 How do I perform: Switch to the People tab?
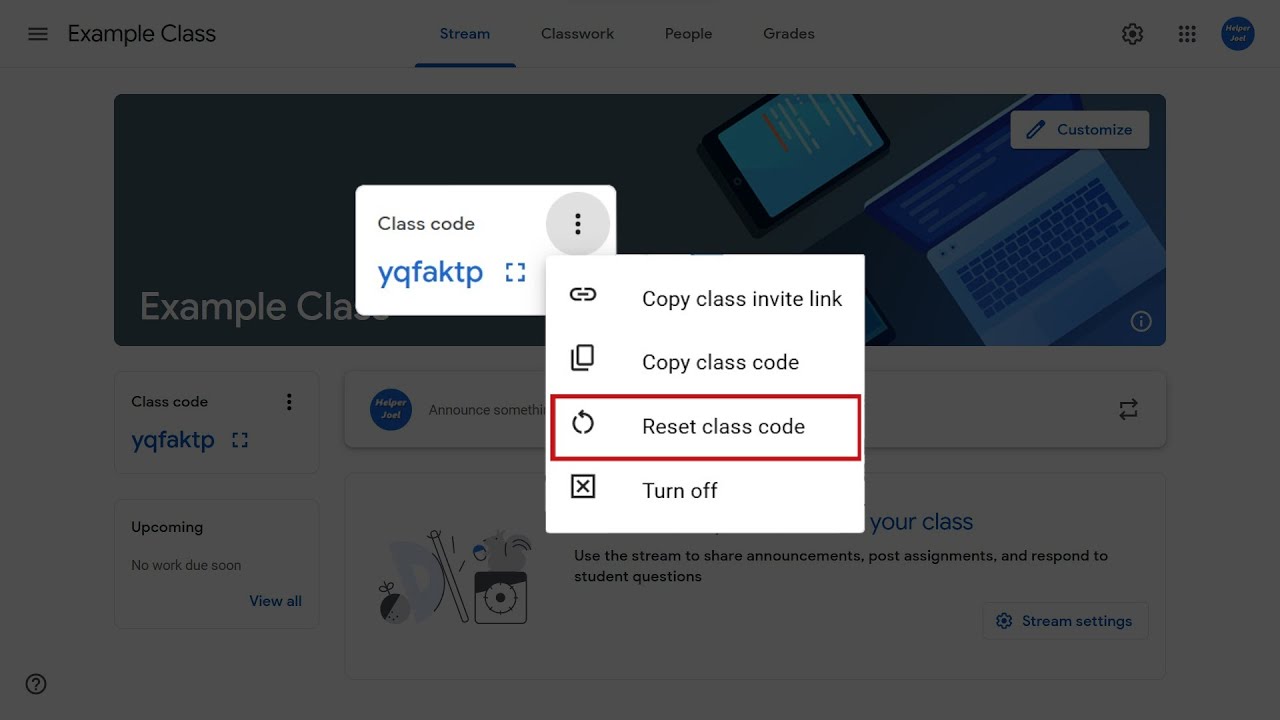[688, 34]
